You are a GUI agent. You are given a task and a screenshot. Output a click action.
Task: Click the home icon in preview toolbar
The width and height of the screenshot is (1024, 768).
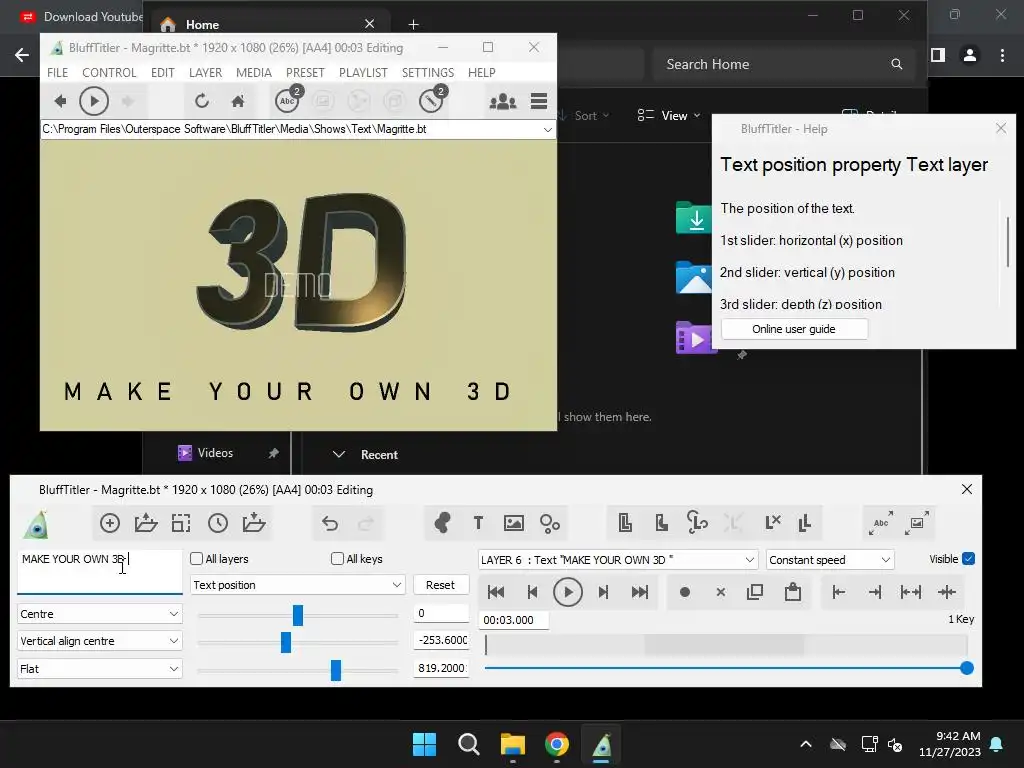click(238, 101)
